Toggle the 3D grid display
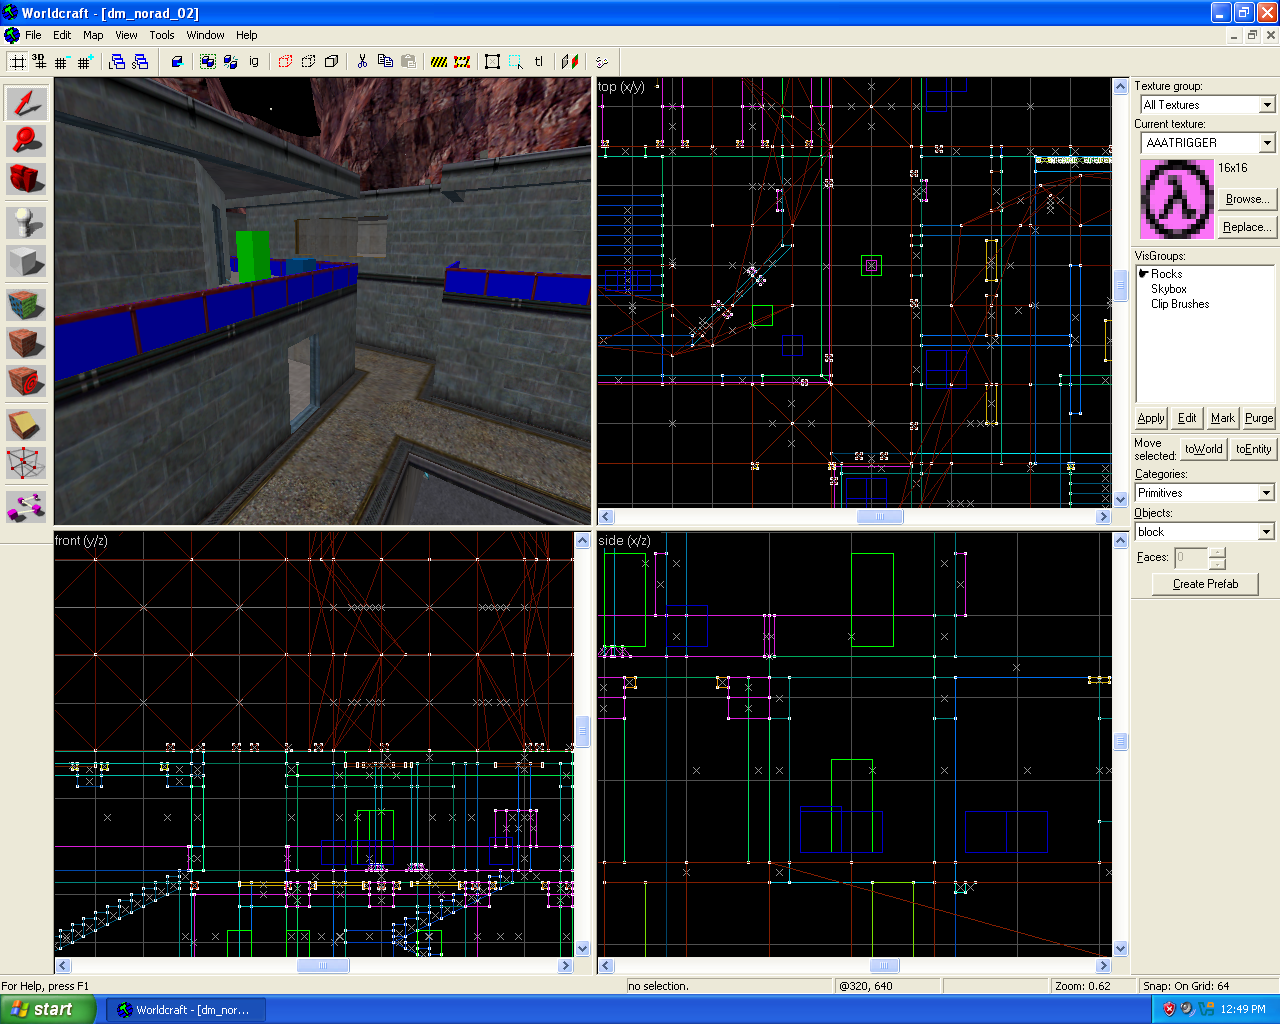 [x=39, y=62]
